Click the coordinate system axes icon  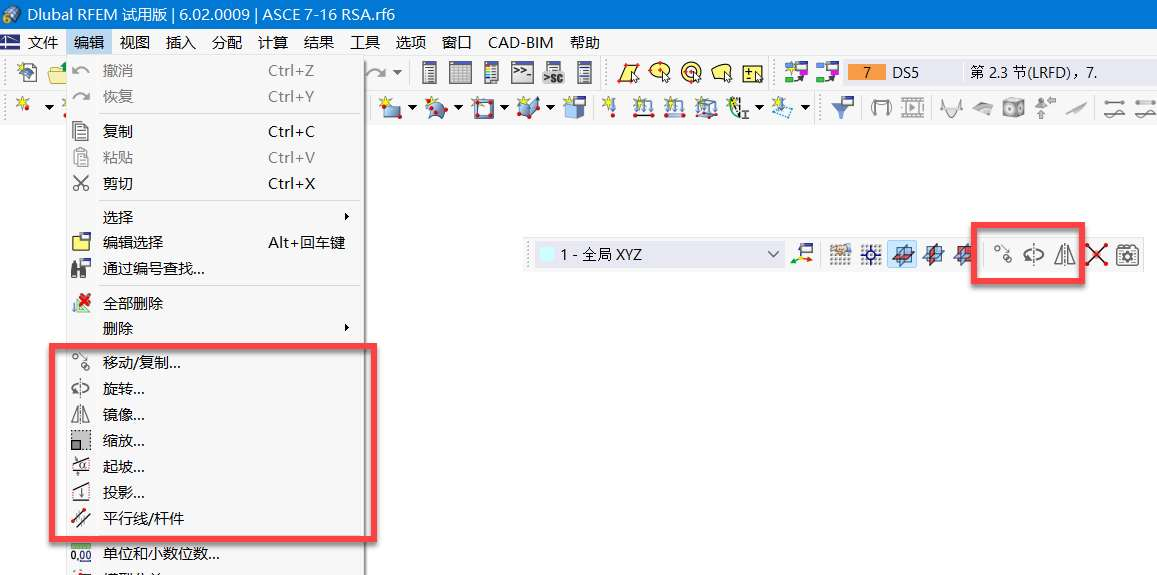(802, 255)
